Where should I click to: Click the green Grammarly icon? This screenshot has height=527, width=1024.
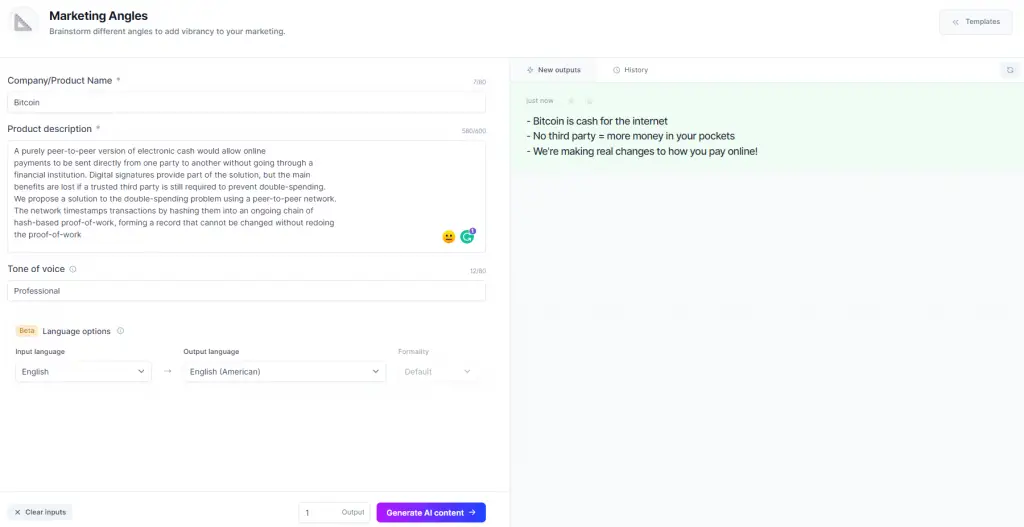tap(467, 236)
